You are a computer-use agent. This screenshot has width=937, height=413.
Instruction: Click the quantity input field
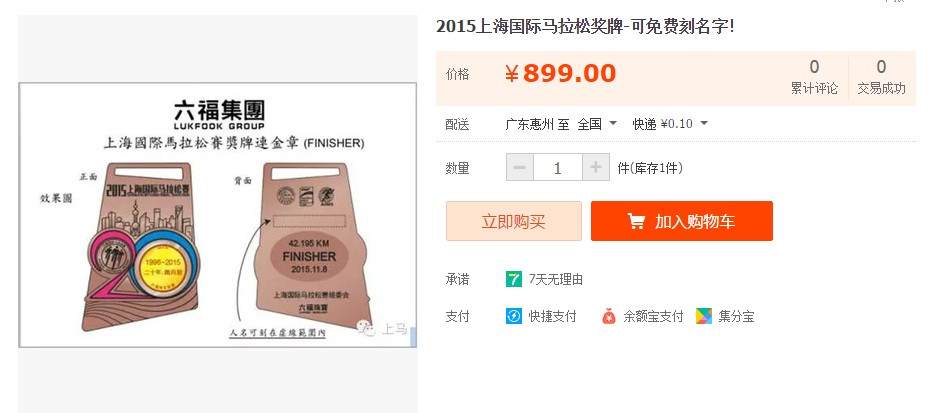[x=558, y=167]
